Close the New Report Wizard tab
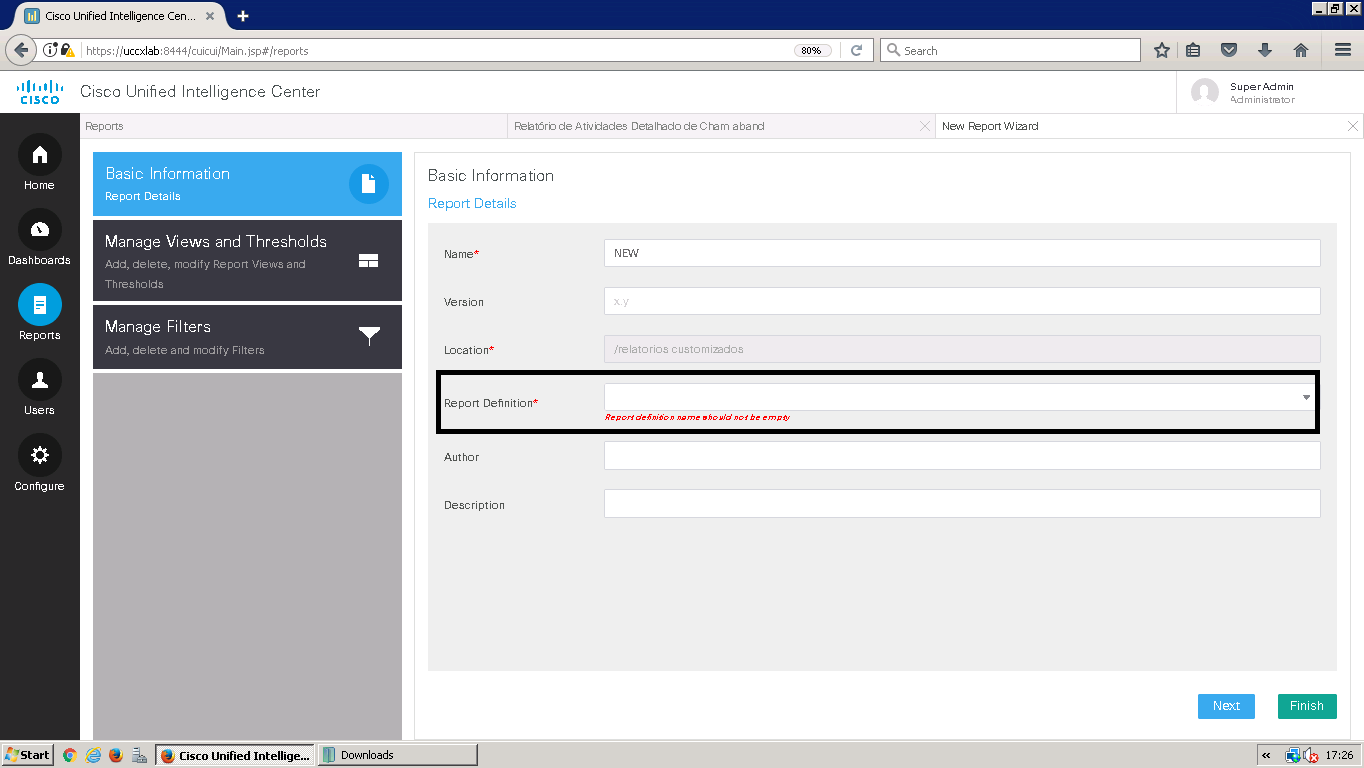This screenshot has height=768, width=1364. (x=1353, y=126)
